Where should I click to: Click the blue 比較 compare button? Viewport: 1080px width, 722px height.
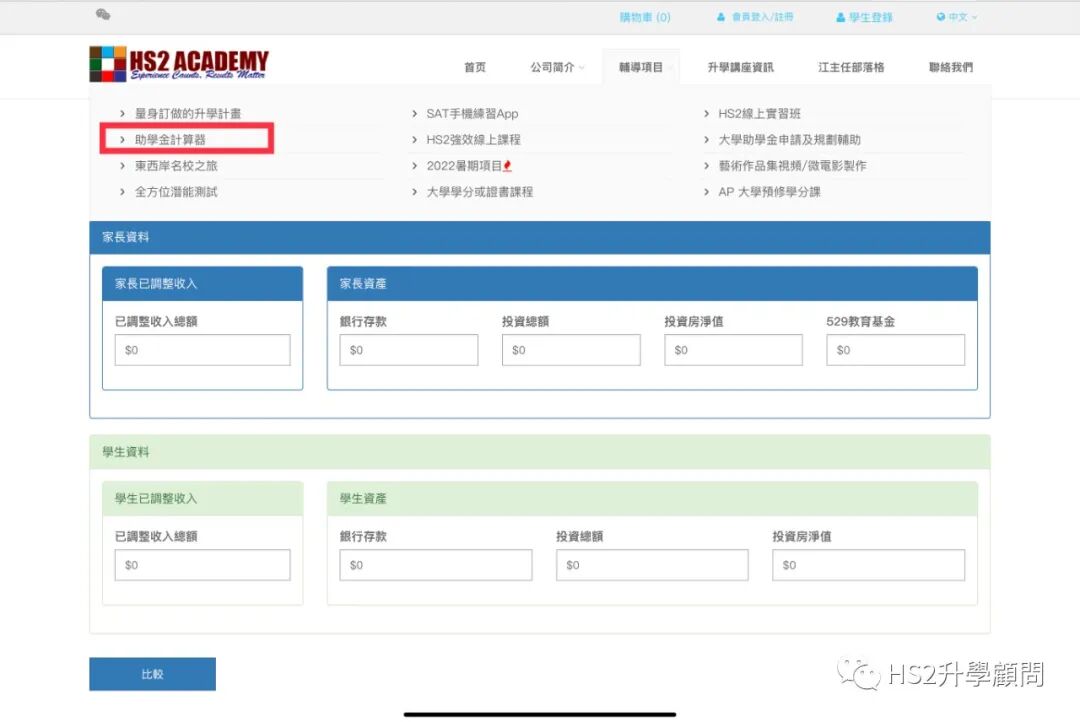tap(152, 674)
